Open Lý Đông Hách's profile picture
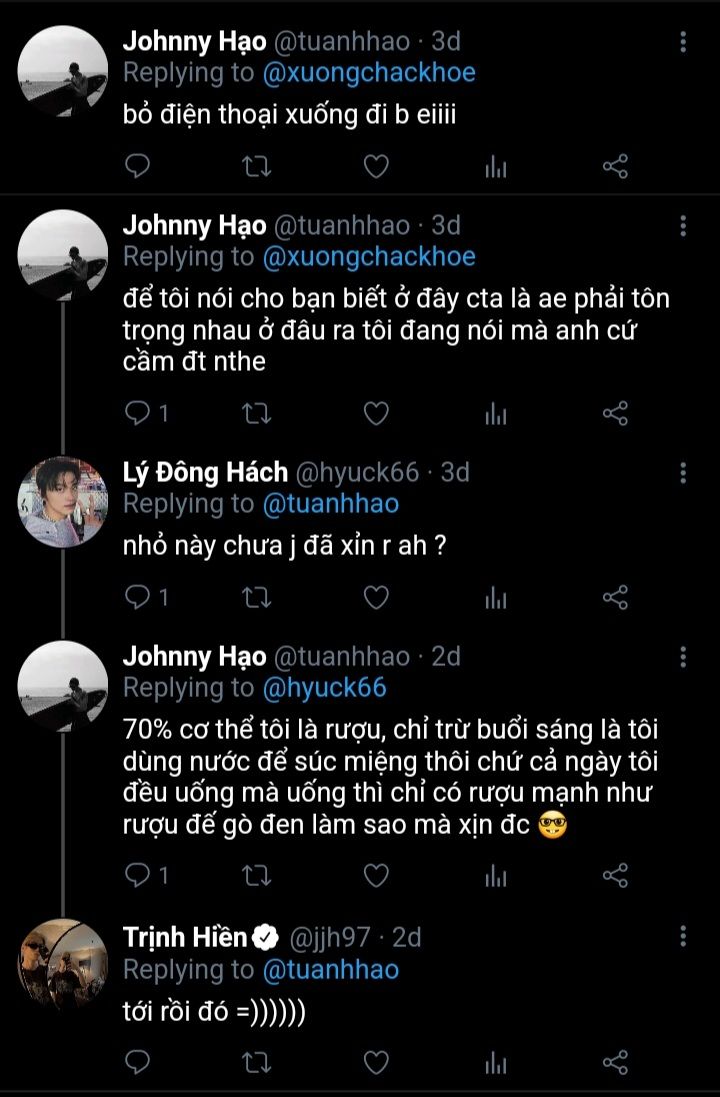Screen dimensions: 720x1097 click(64, 502)
